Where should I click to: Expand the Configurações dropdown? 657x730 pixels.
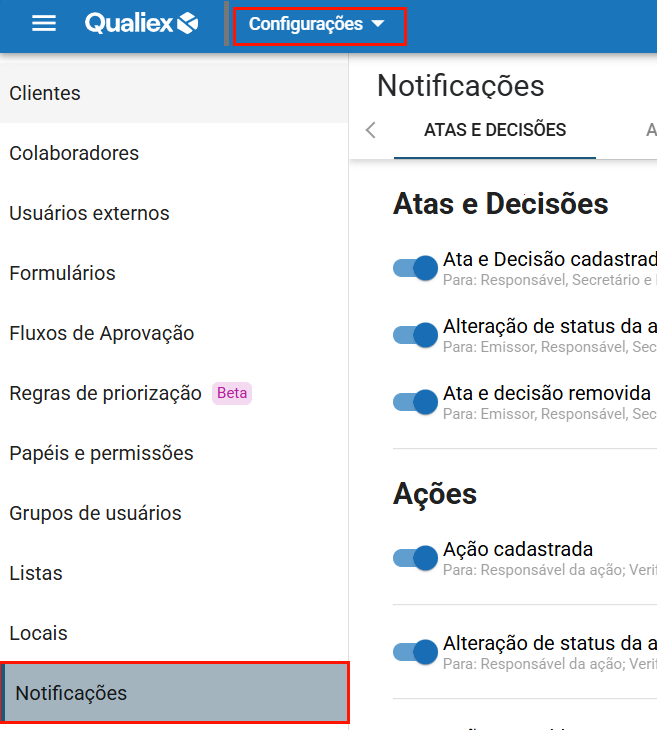[x=317, y=25]
